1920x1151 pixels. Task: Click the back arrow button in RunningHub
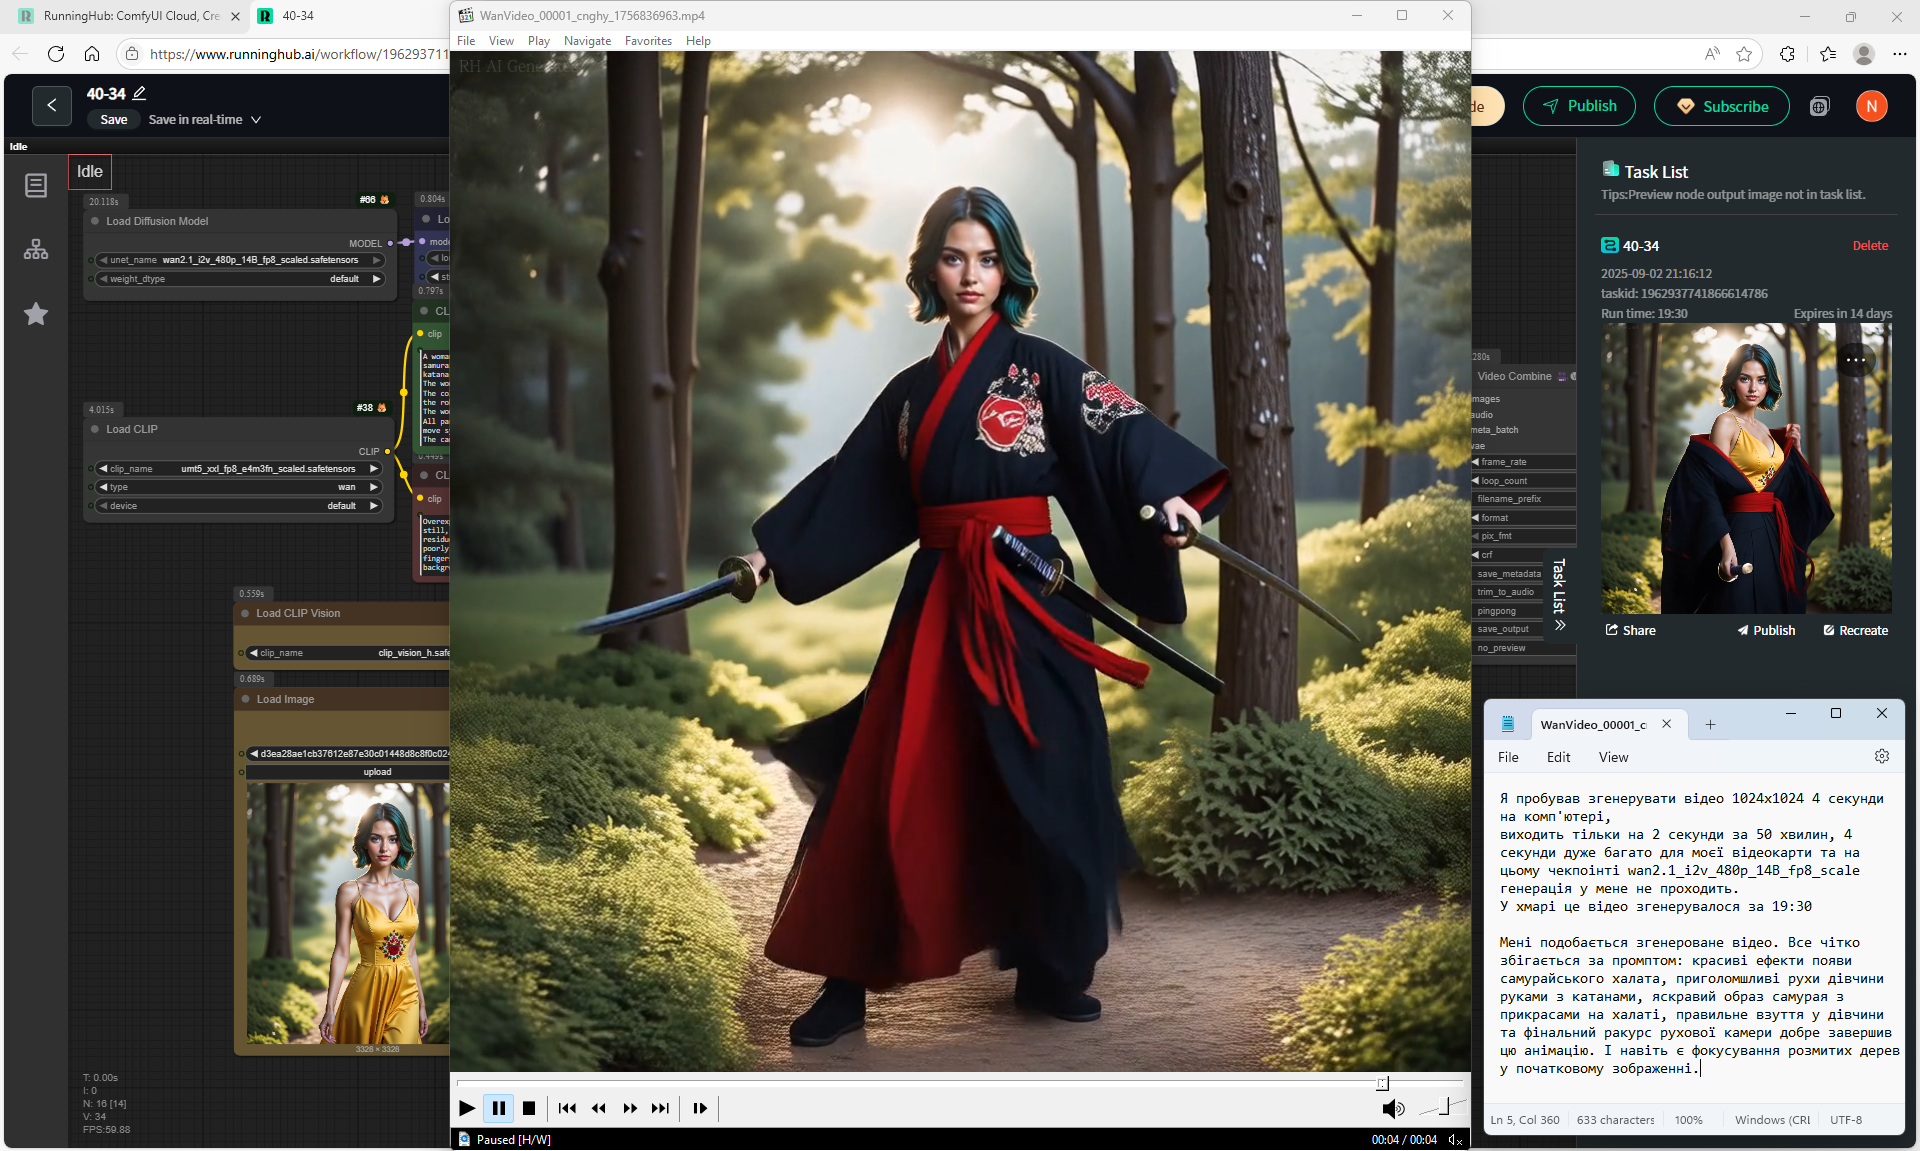52,105
